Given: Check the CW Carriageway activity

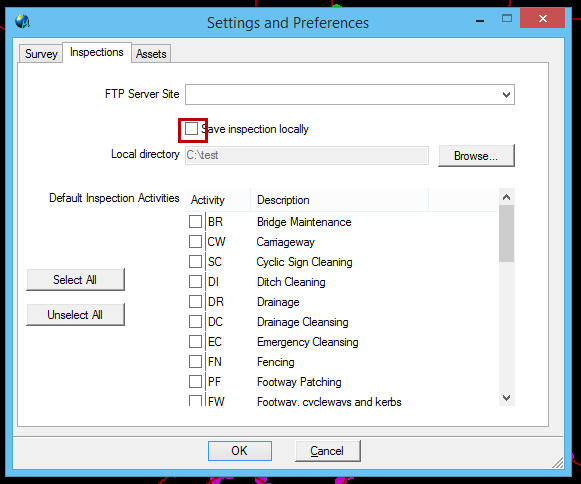Looking at the screenshot, I should 195,242.
